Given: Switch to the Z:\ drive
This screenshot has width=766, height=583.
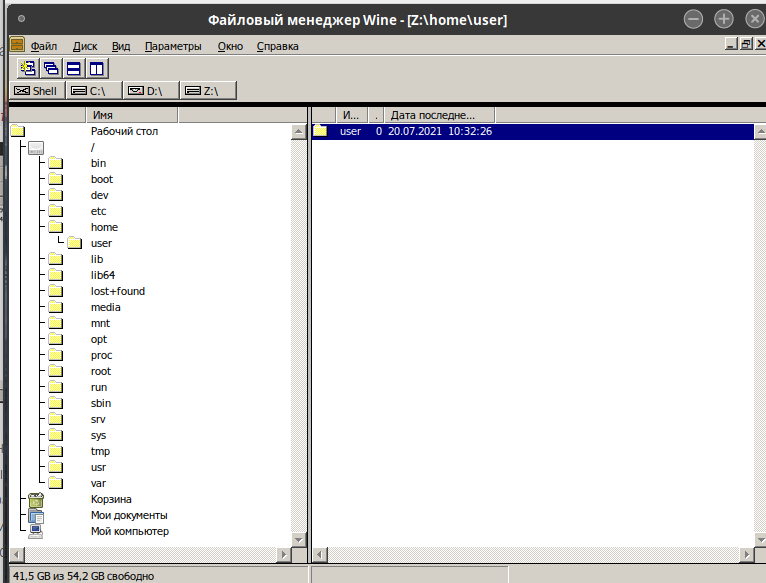Looking at the screenshot, I should click(x=208, y=91).
